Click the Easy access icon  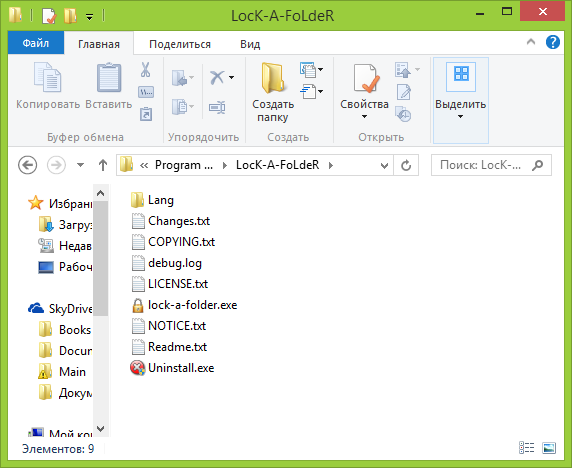pos(309,91)
